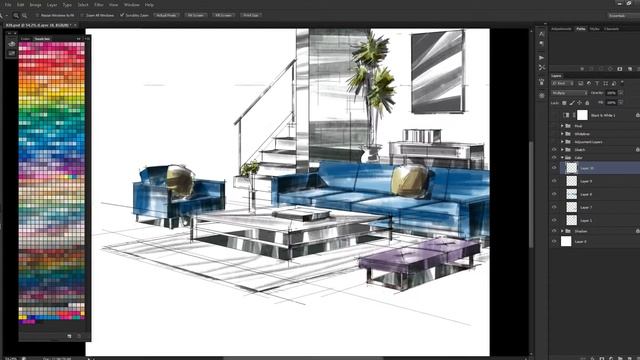Filter layers by shape layers icon
Screen dimensions: 640x360
pyautogui.click(x=605, y=83)
